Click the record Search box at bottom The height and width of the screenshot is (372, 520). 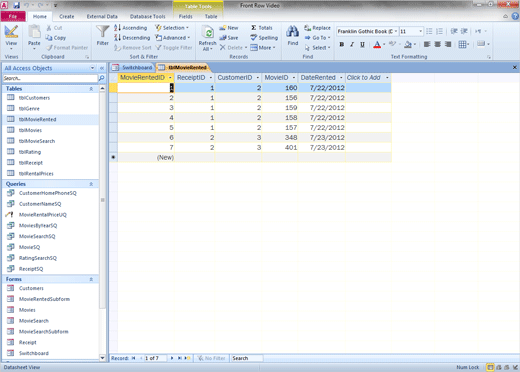247,358
